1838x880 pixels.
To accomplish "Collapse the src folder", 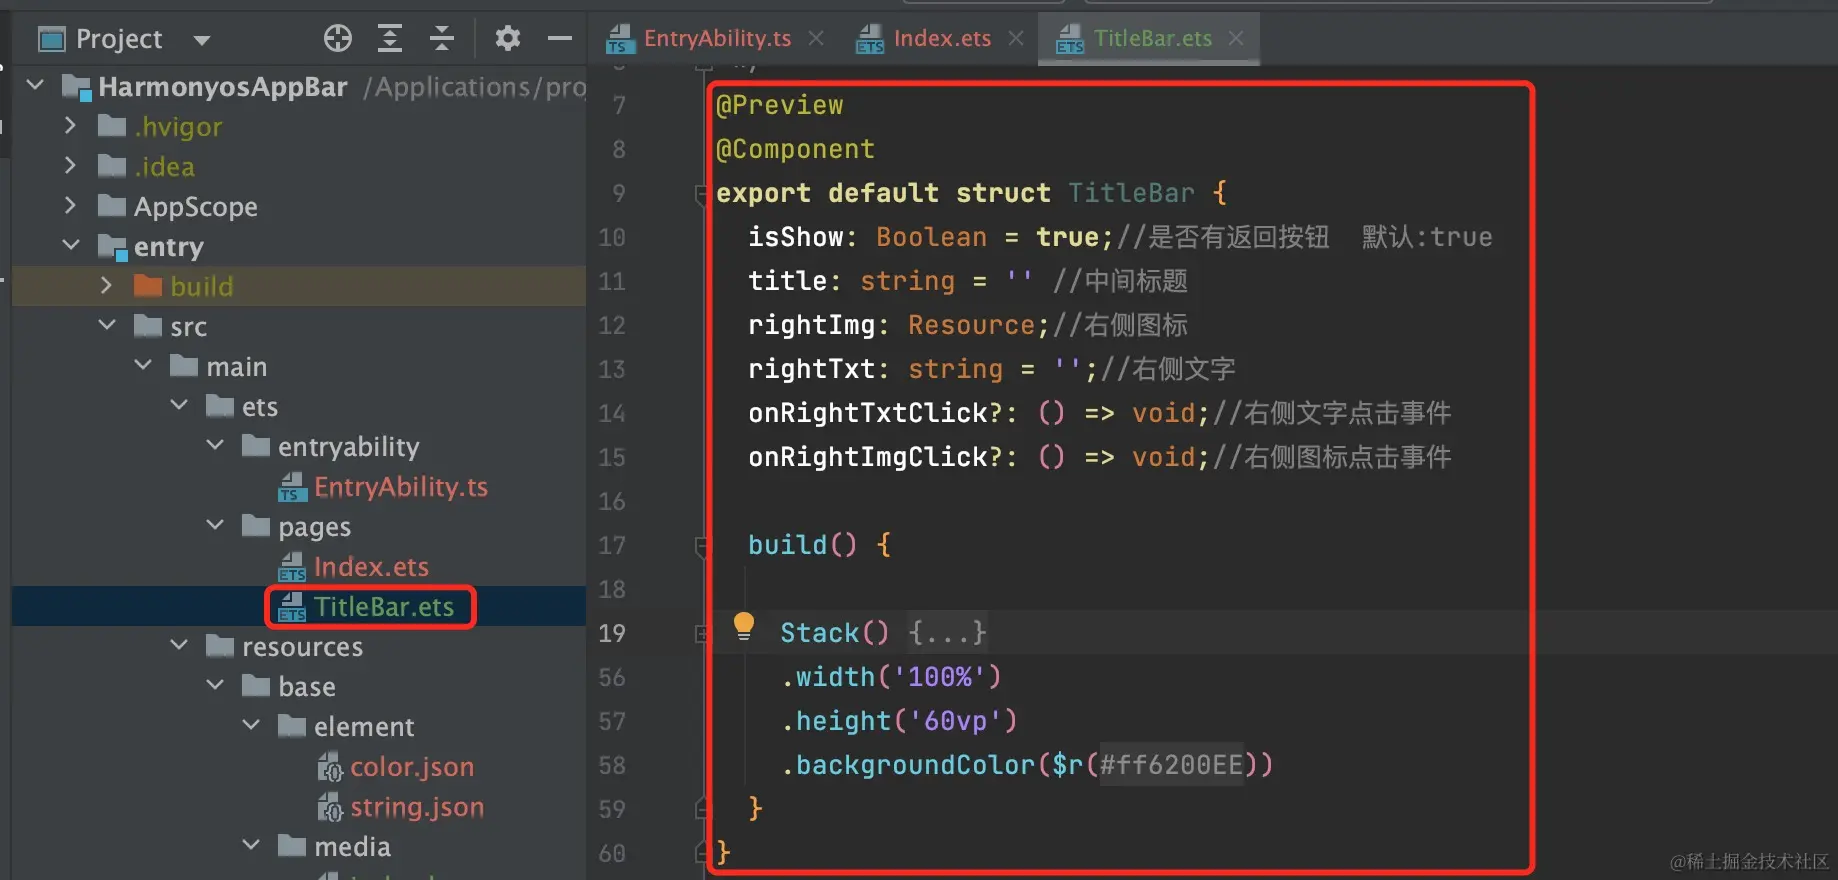I will [107, 325].
